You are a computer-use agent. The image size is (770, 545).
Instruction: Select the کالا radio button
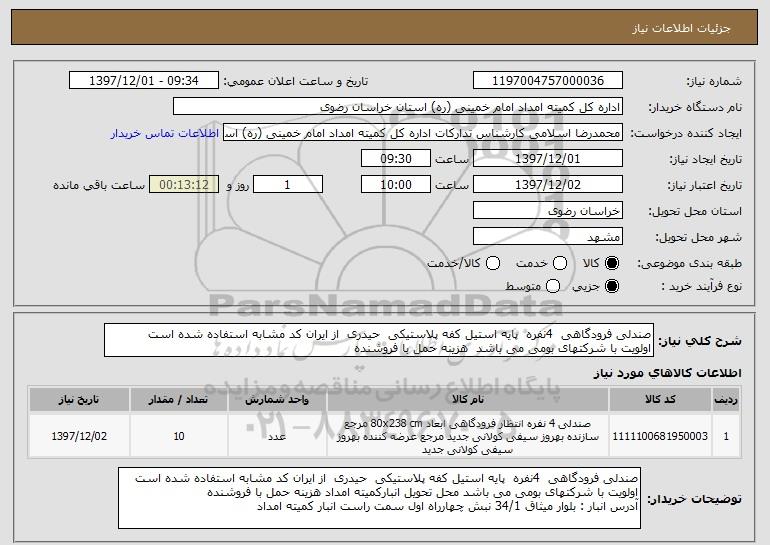point(612,263)
